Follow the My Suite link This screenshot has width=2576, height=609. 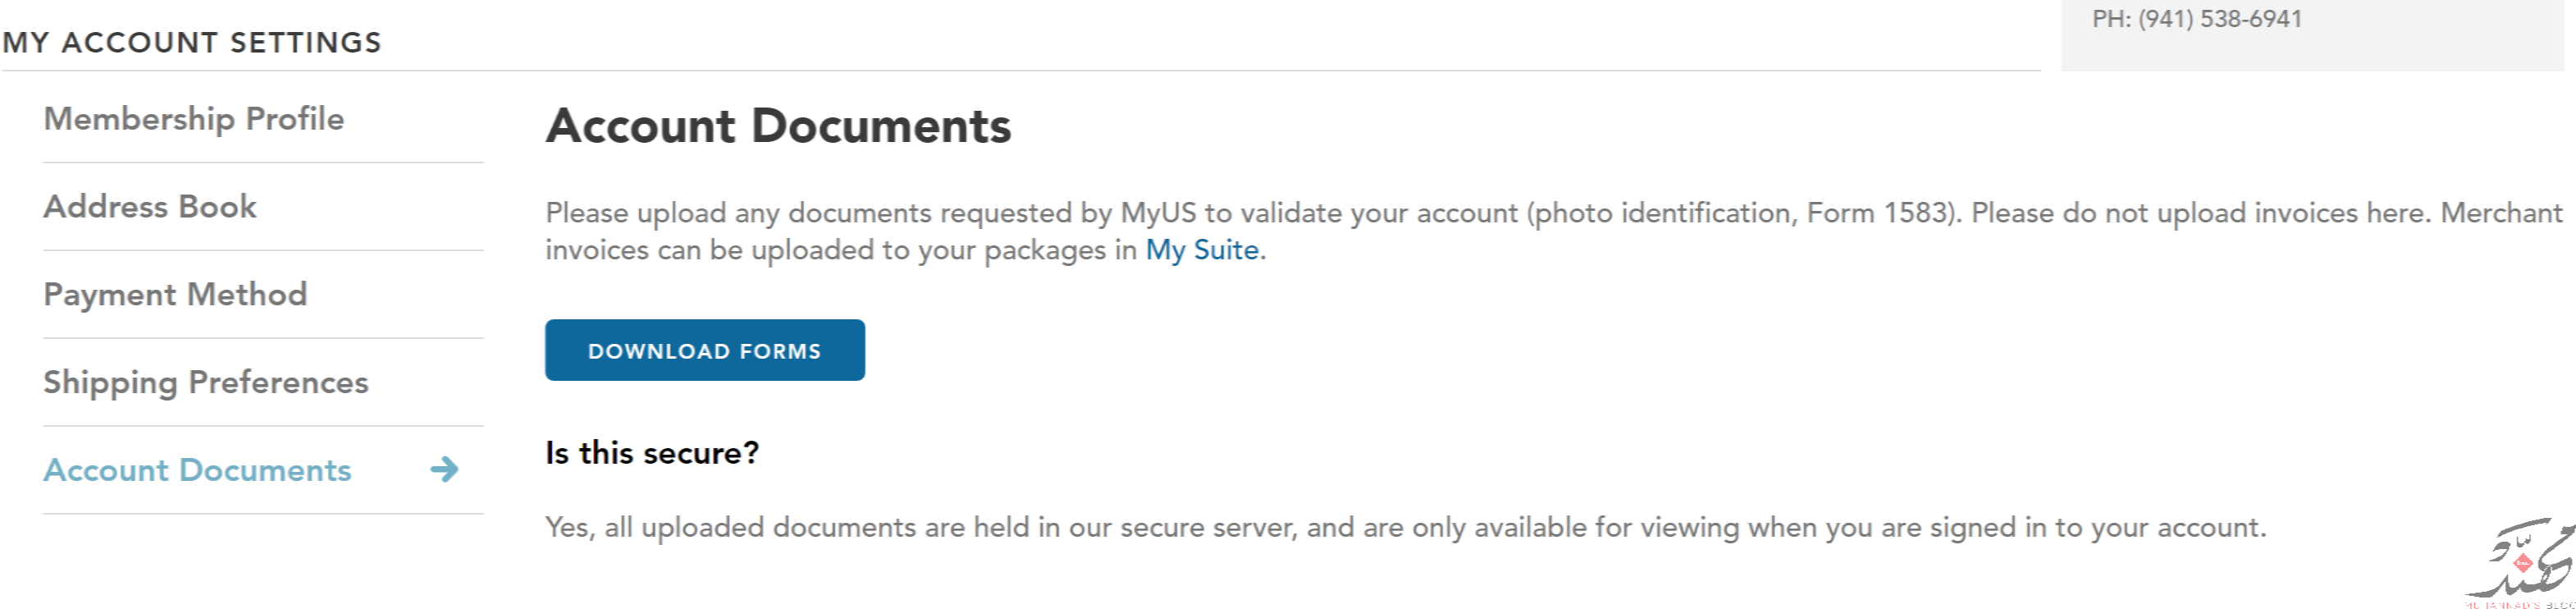point(1202,250)
